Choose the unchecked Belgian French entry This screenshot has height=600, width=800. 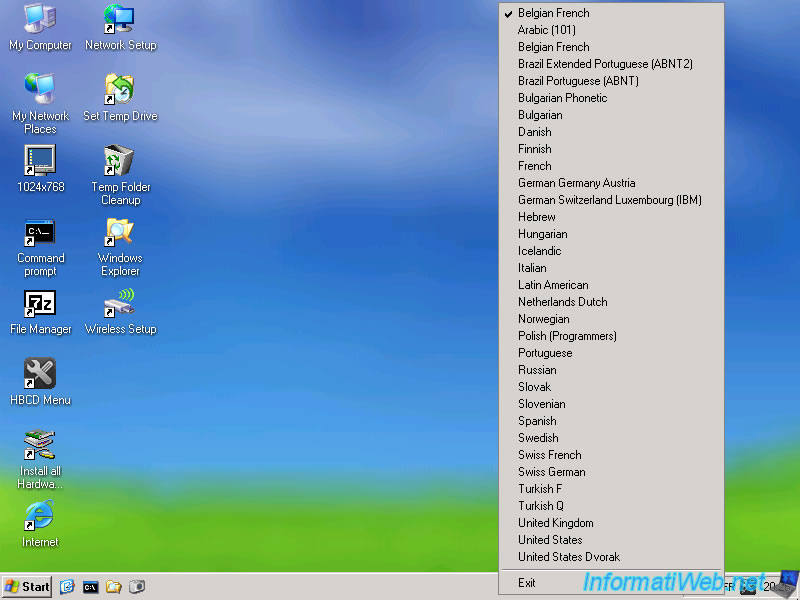pos(611,47)
